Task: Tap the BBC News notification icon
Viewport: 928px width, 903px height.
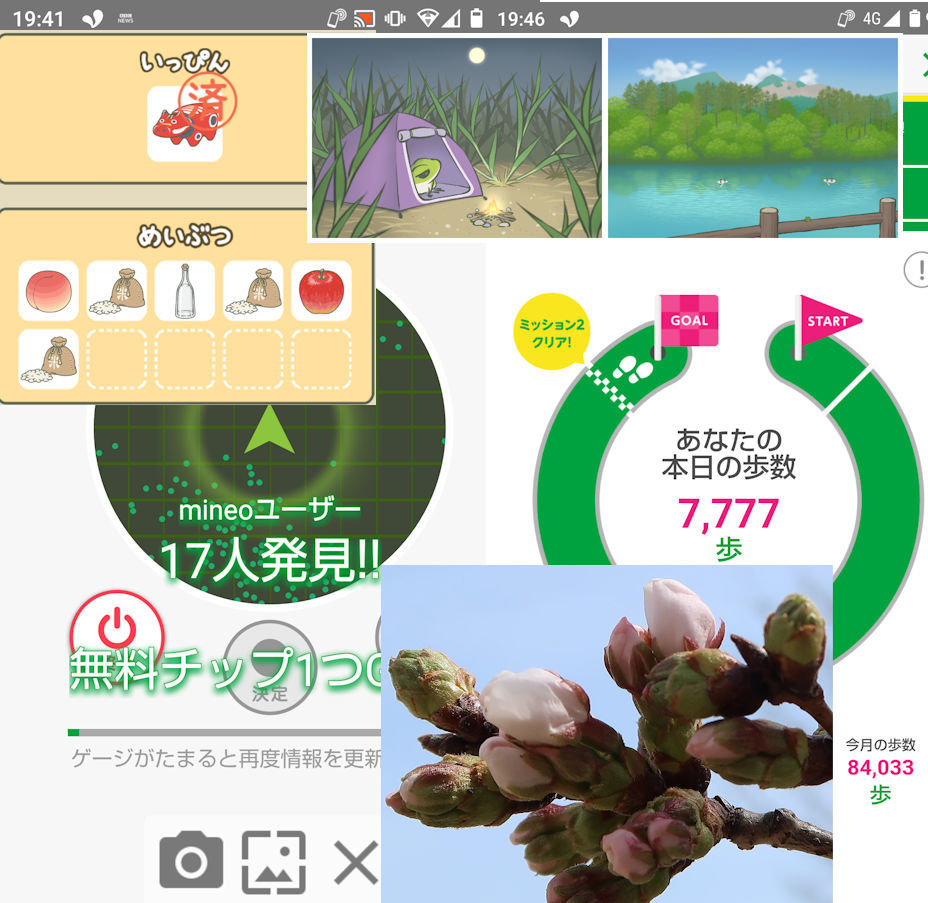Action: tap(125, 18)
